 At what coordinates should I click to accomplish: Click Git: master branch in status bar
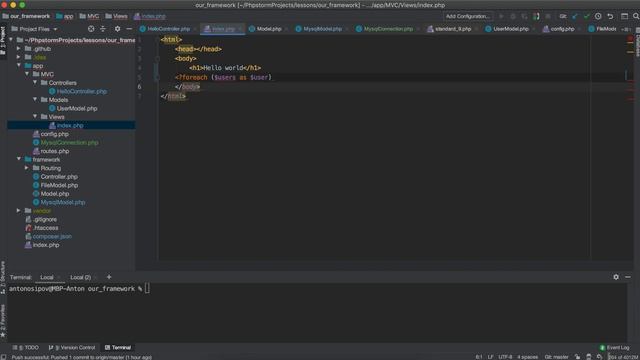tap(556, 357)
